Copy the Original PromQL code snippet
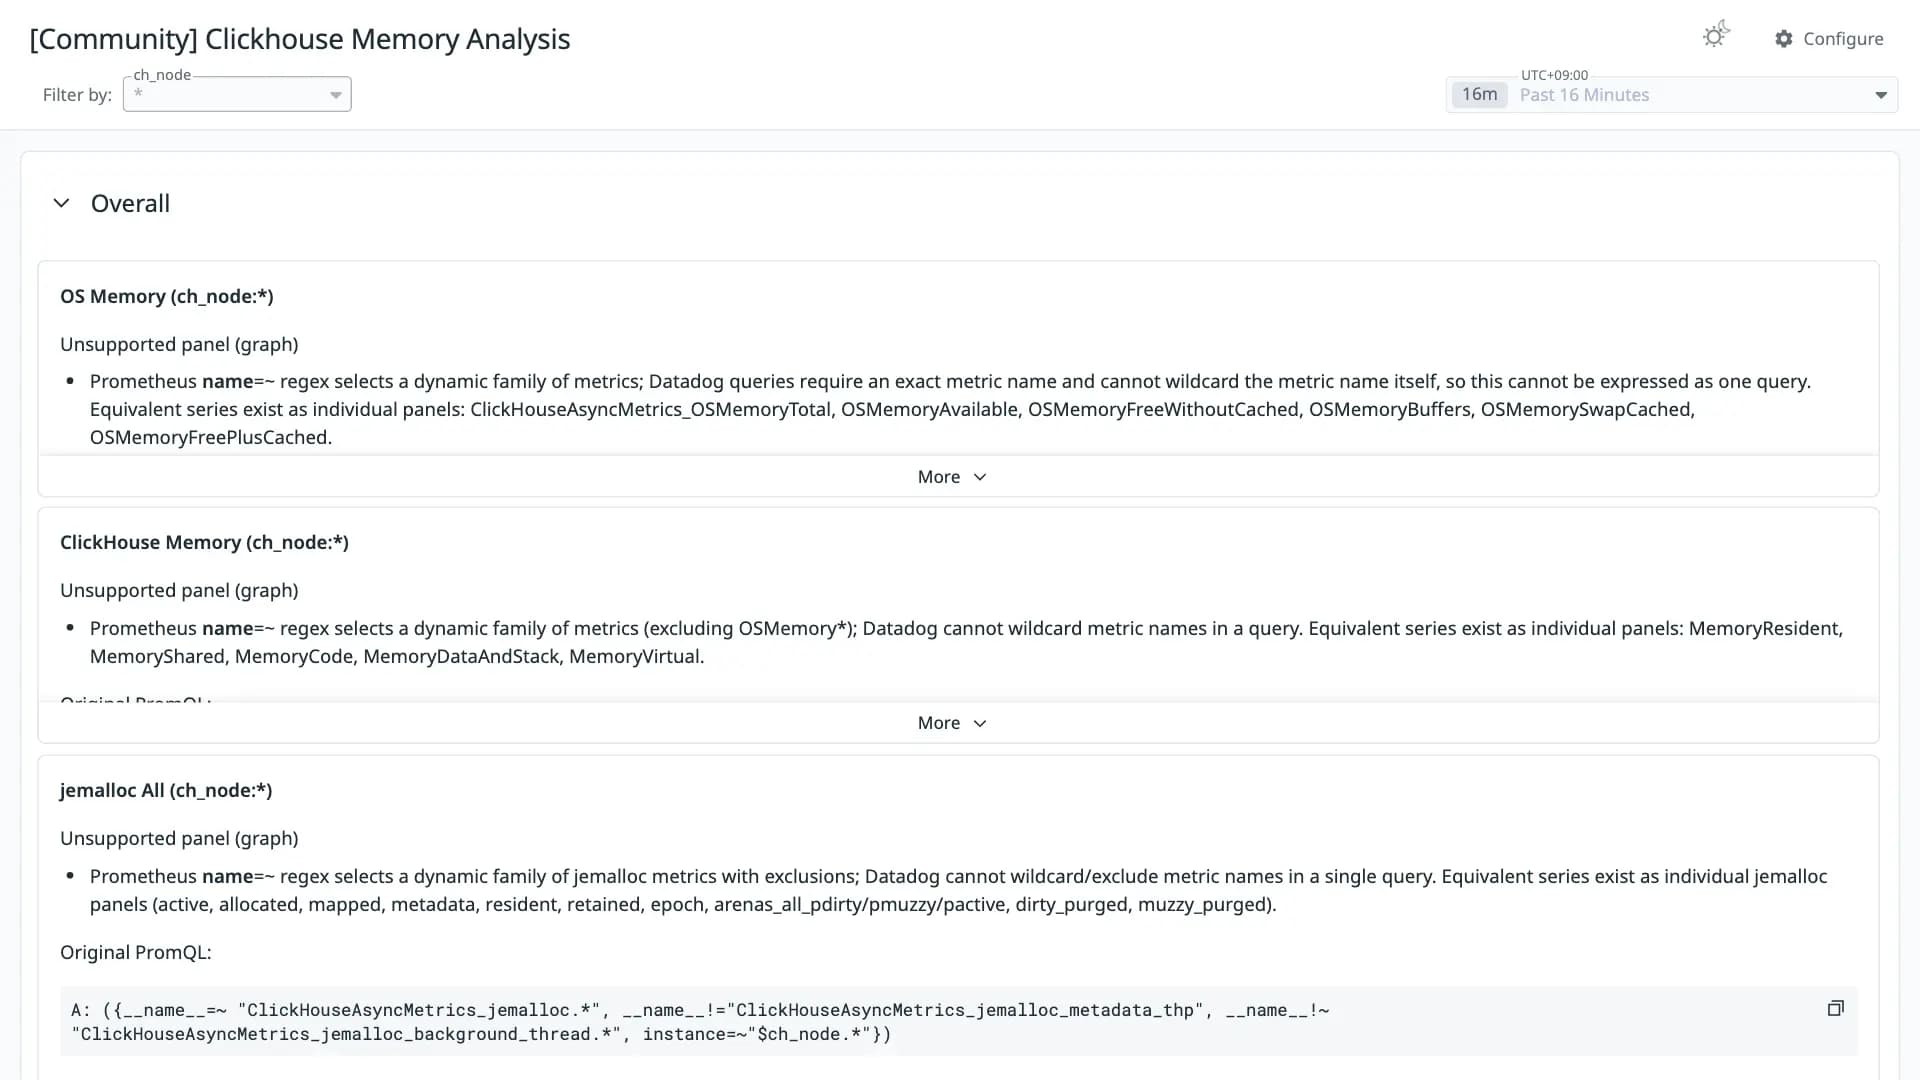Viewport: 1920px width, 1080px height. coord(1835,1008)
